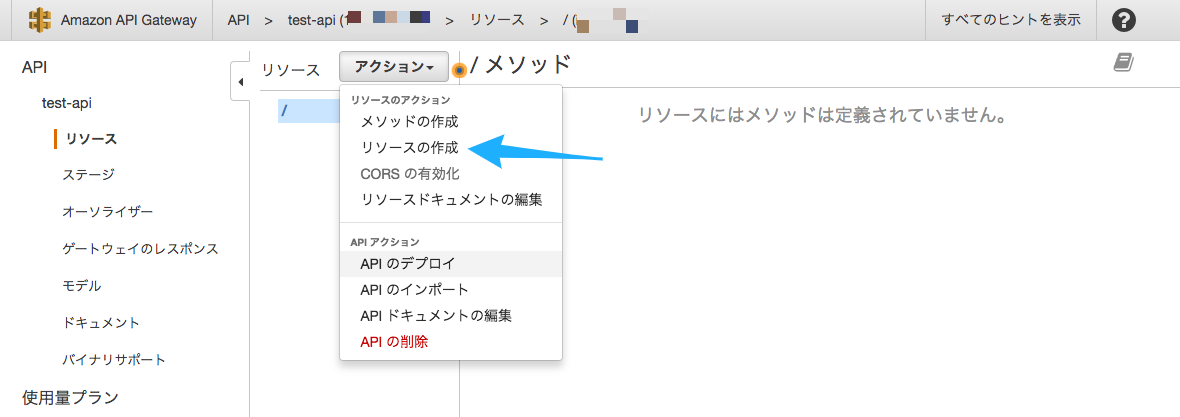Open the documentation book icon
This screenshot has width=1180, height=417.
[x=1124, y=62]
